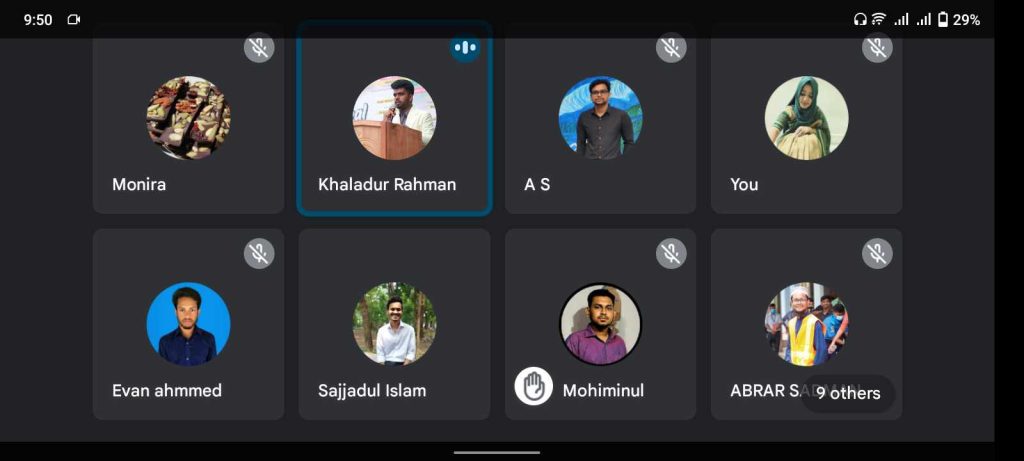Open the 9 others participants list

point(848,393)
